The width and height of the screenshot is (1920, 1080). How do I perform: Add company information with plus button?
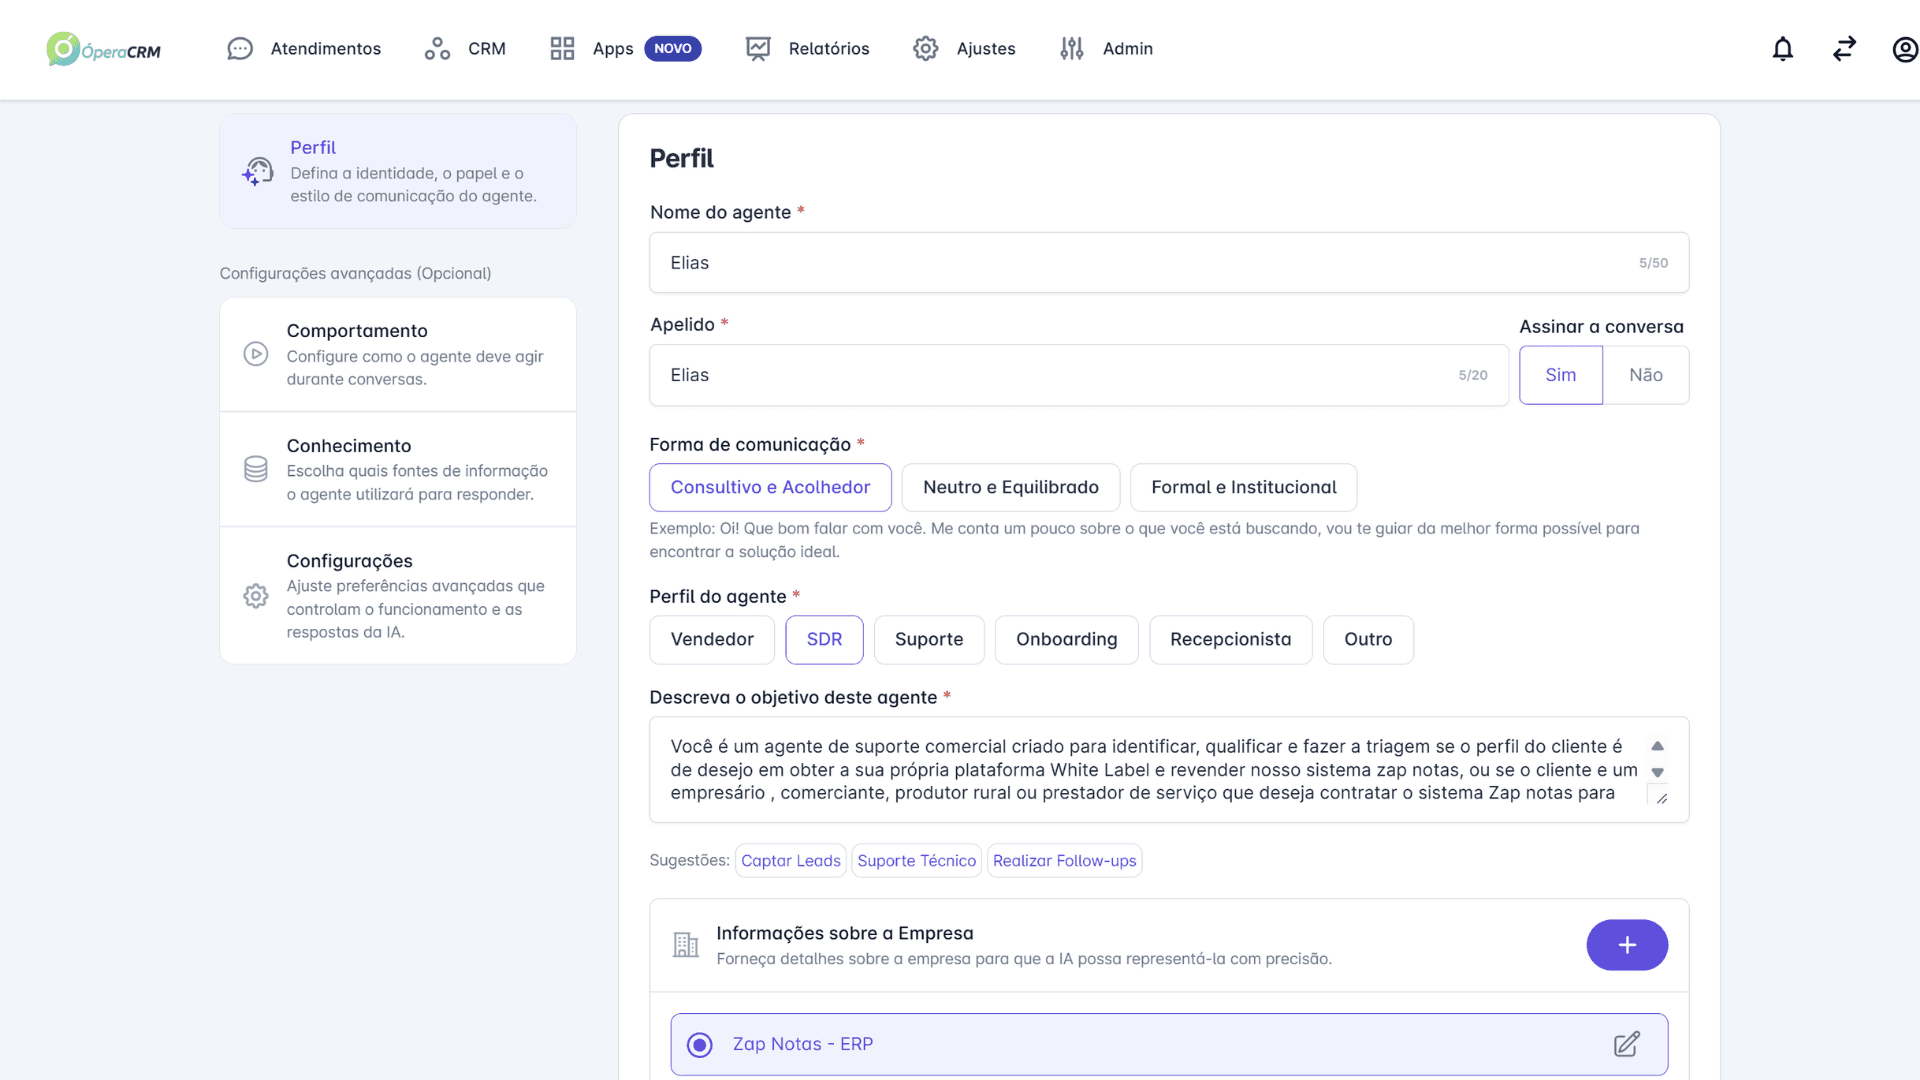click(x=1627, y=945)
